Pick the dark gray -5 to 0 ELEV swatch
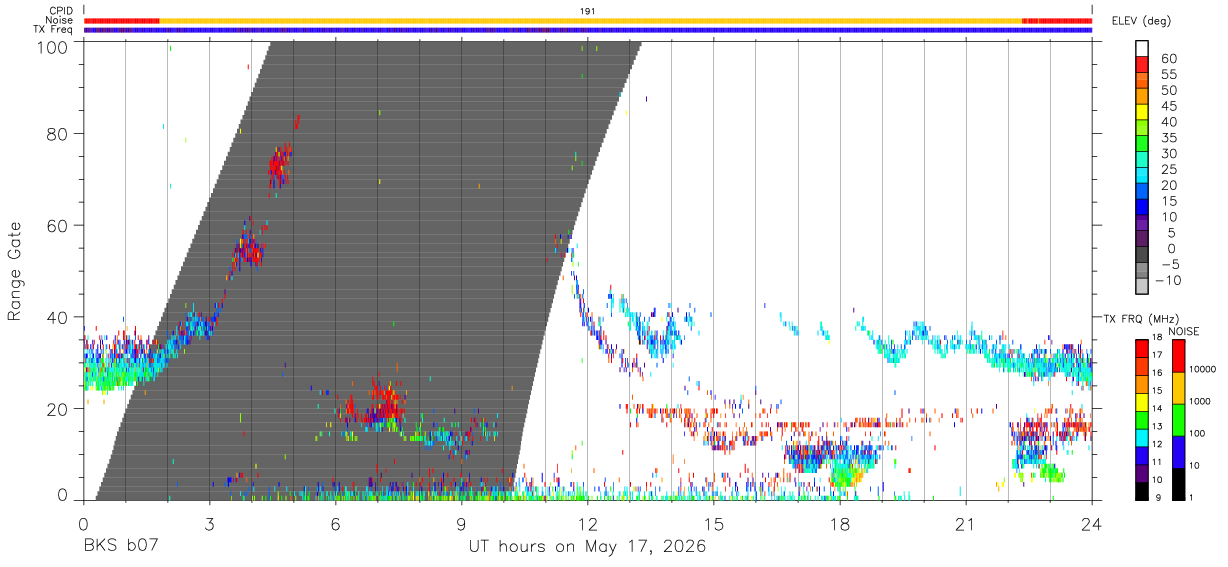 pyautogui.click(x=1142, y=255)
